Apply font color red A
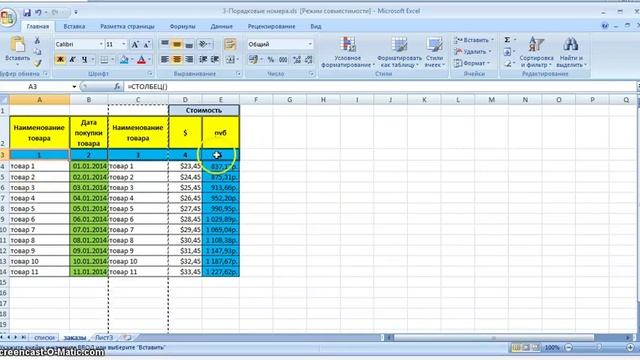 coord(142,60)
